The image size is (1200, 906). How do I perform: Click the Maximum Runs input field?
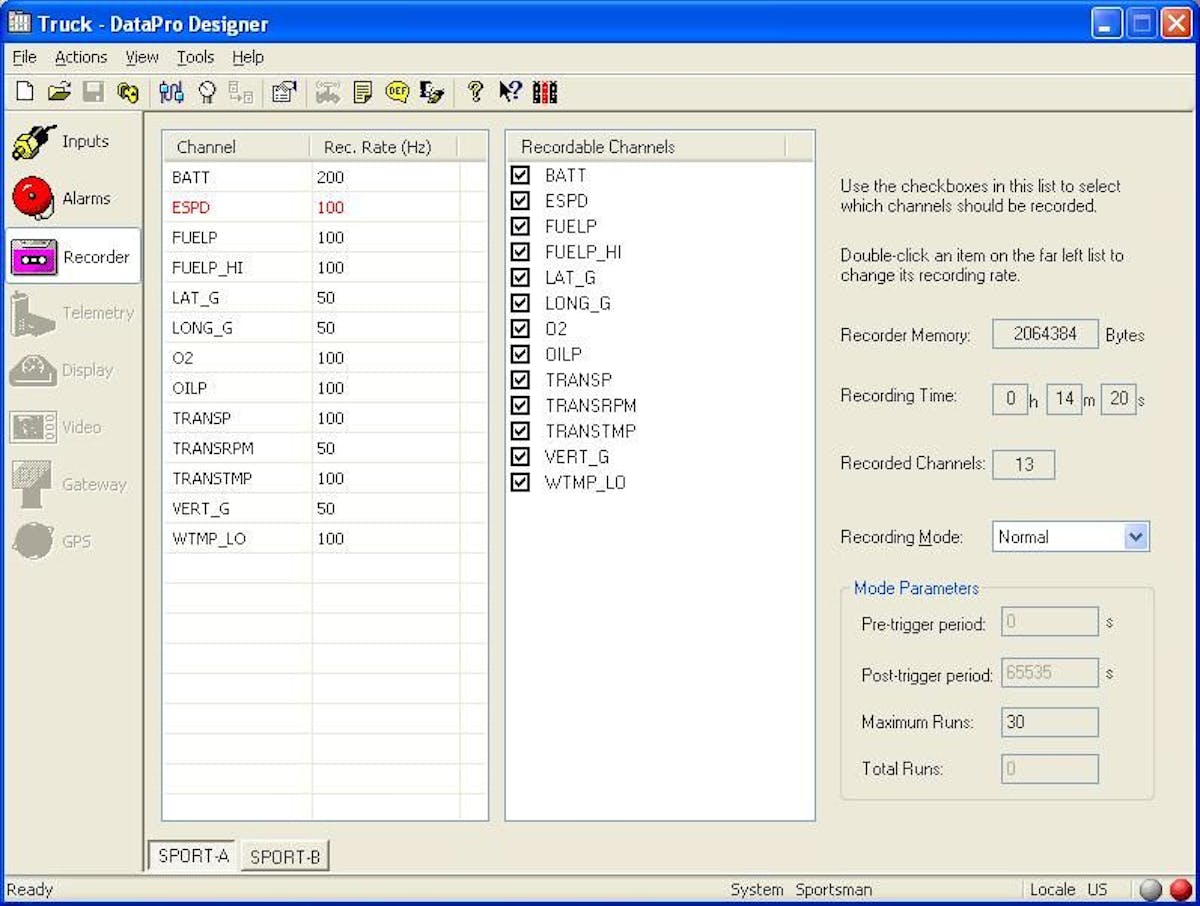coord(1049,722)
